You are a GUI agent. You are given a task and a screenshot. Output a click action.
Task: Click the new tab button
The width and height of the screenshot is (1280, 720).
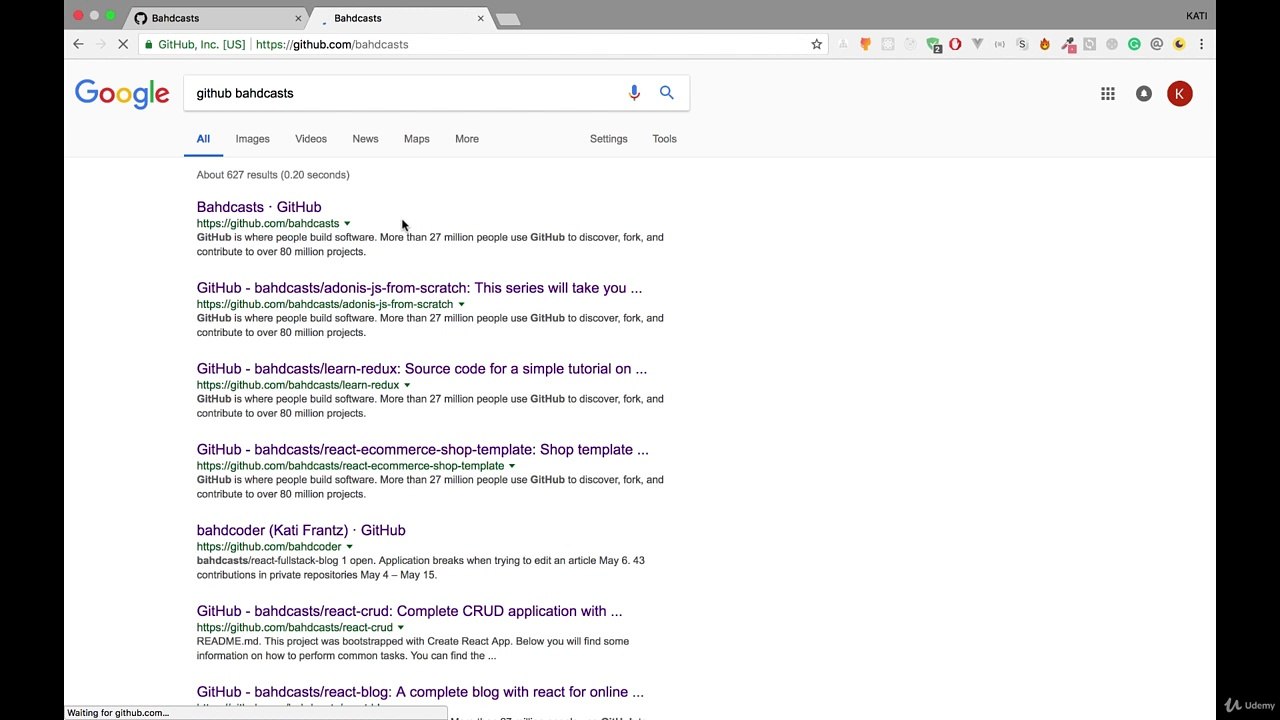click(508, 19)
